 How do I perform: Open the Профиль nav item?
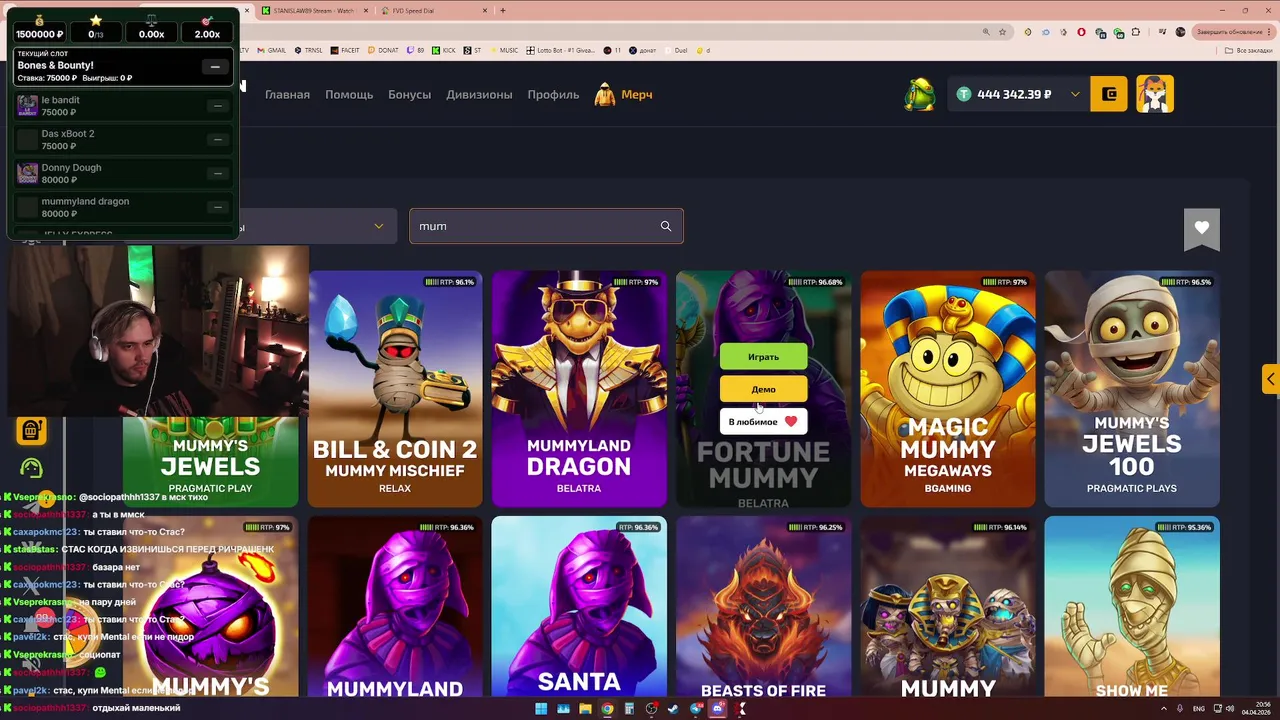pos(553,94)
